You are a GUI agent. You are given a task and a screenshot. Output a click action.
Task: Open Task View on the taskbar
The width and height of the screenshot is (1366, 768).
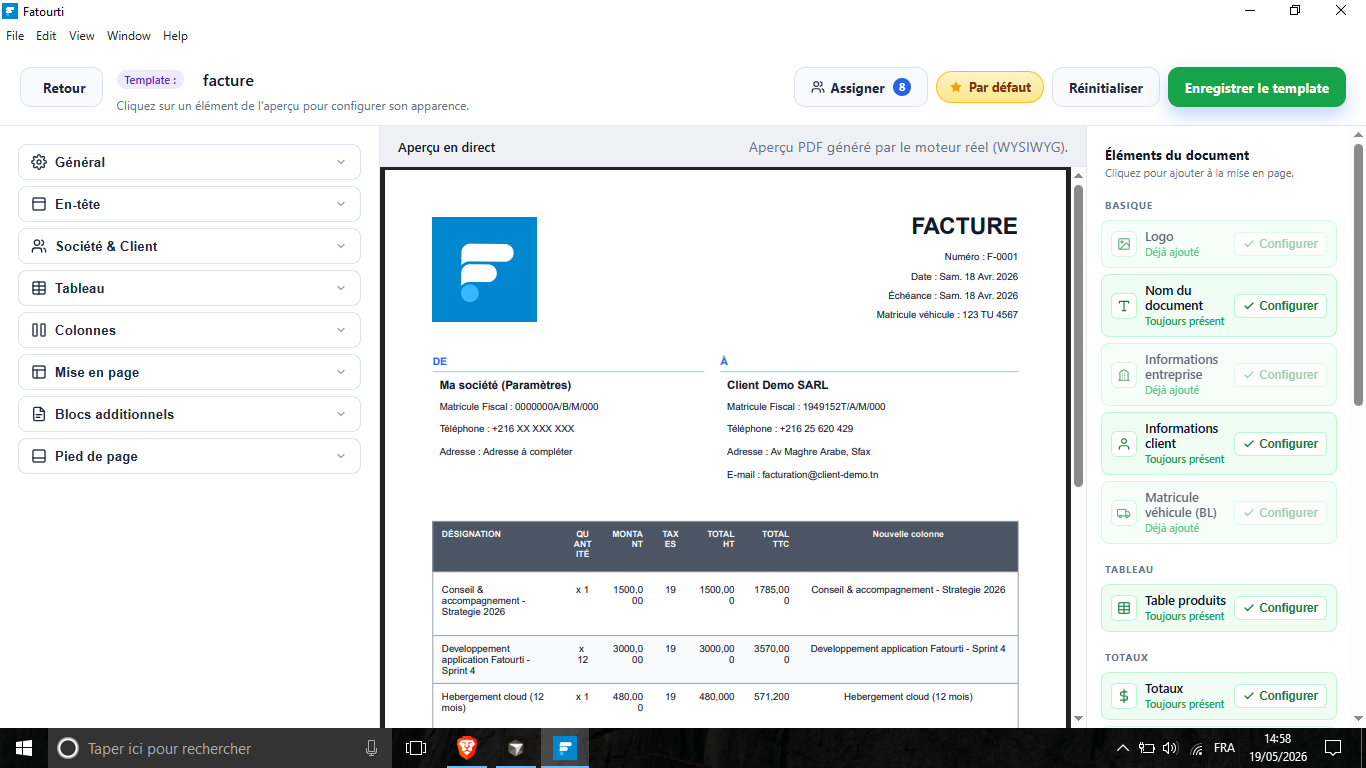(416, 748)
